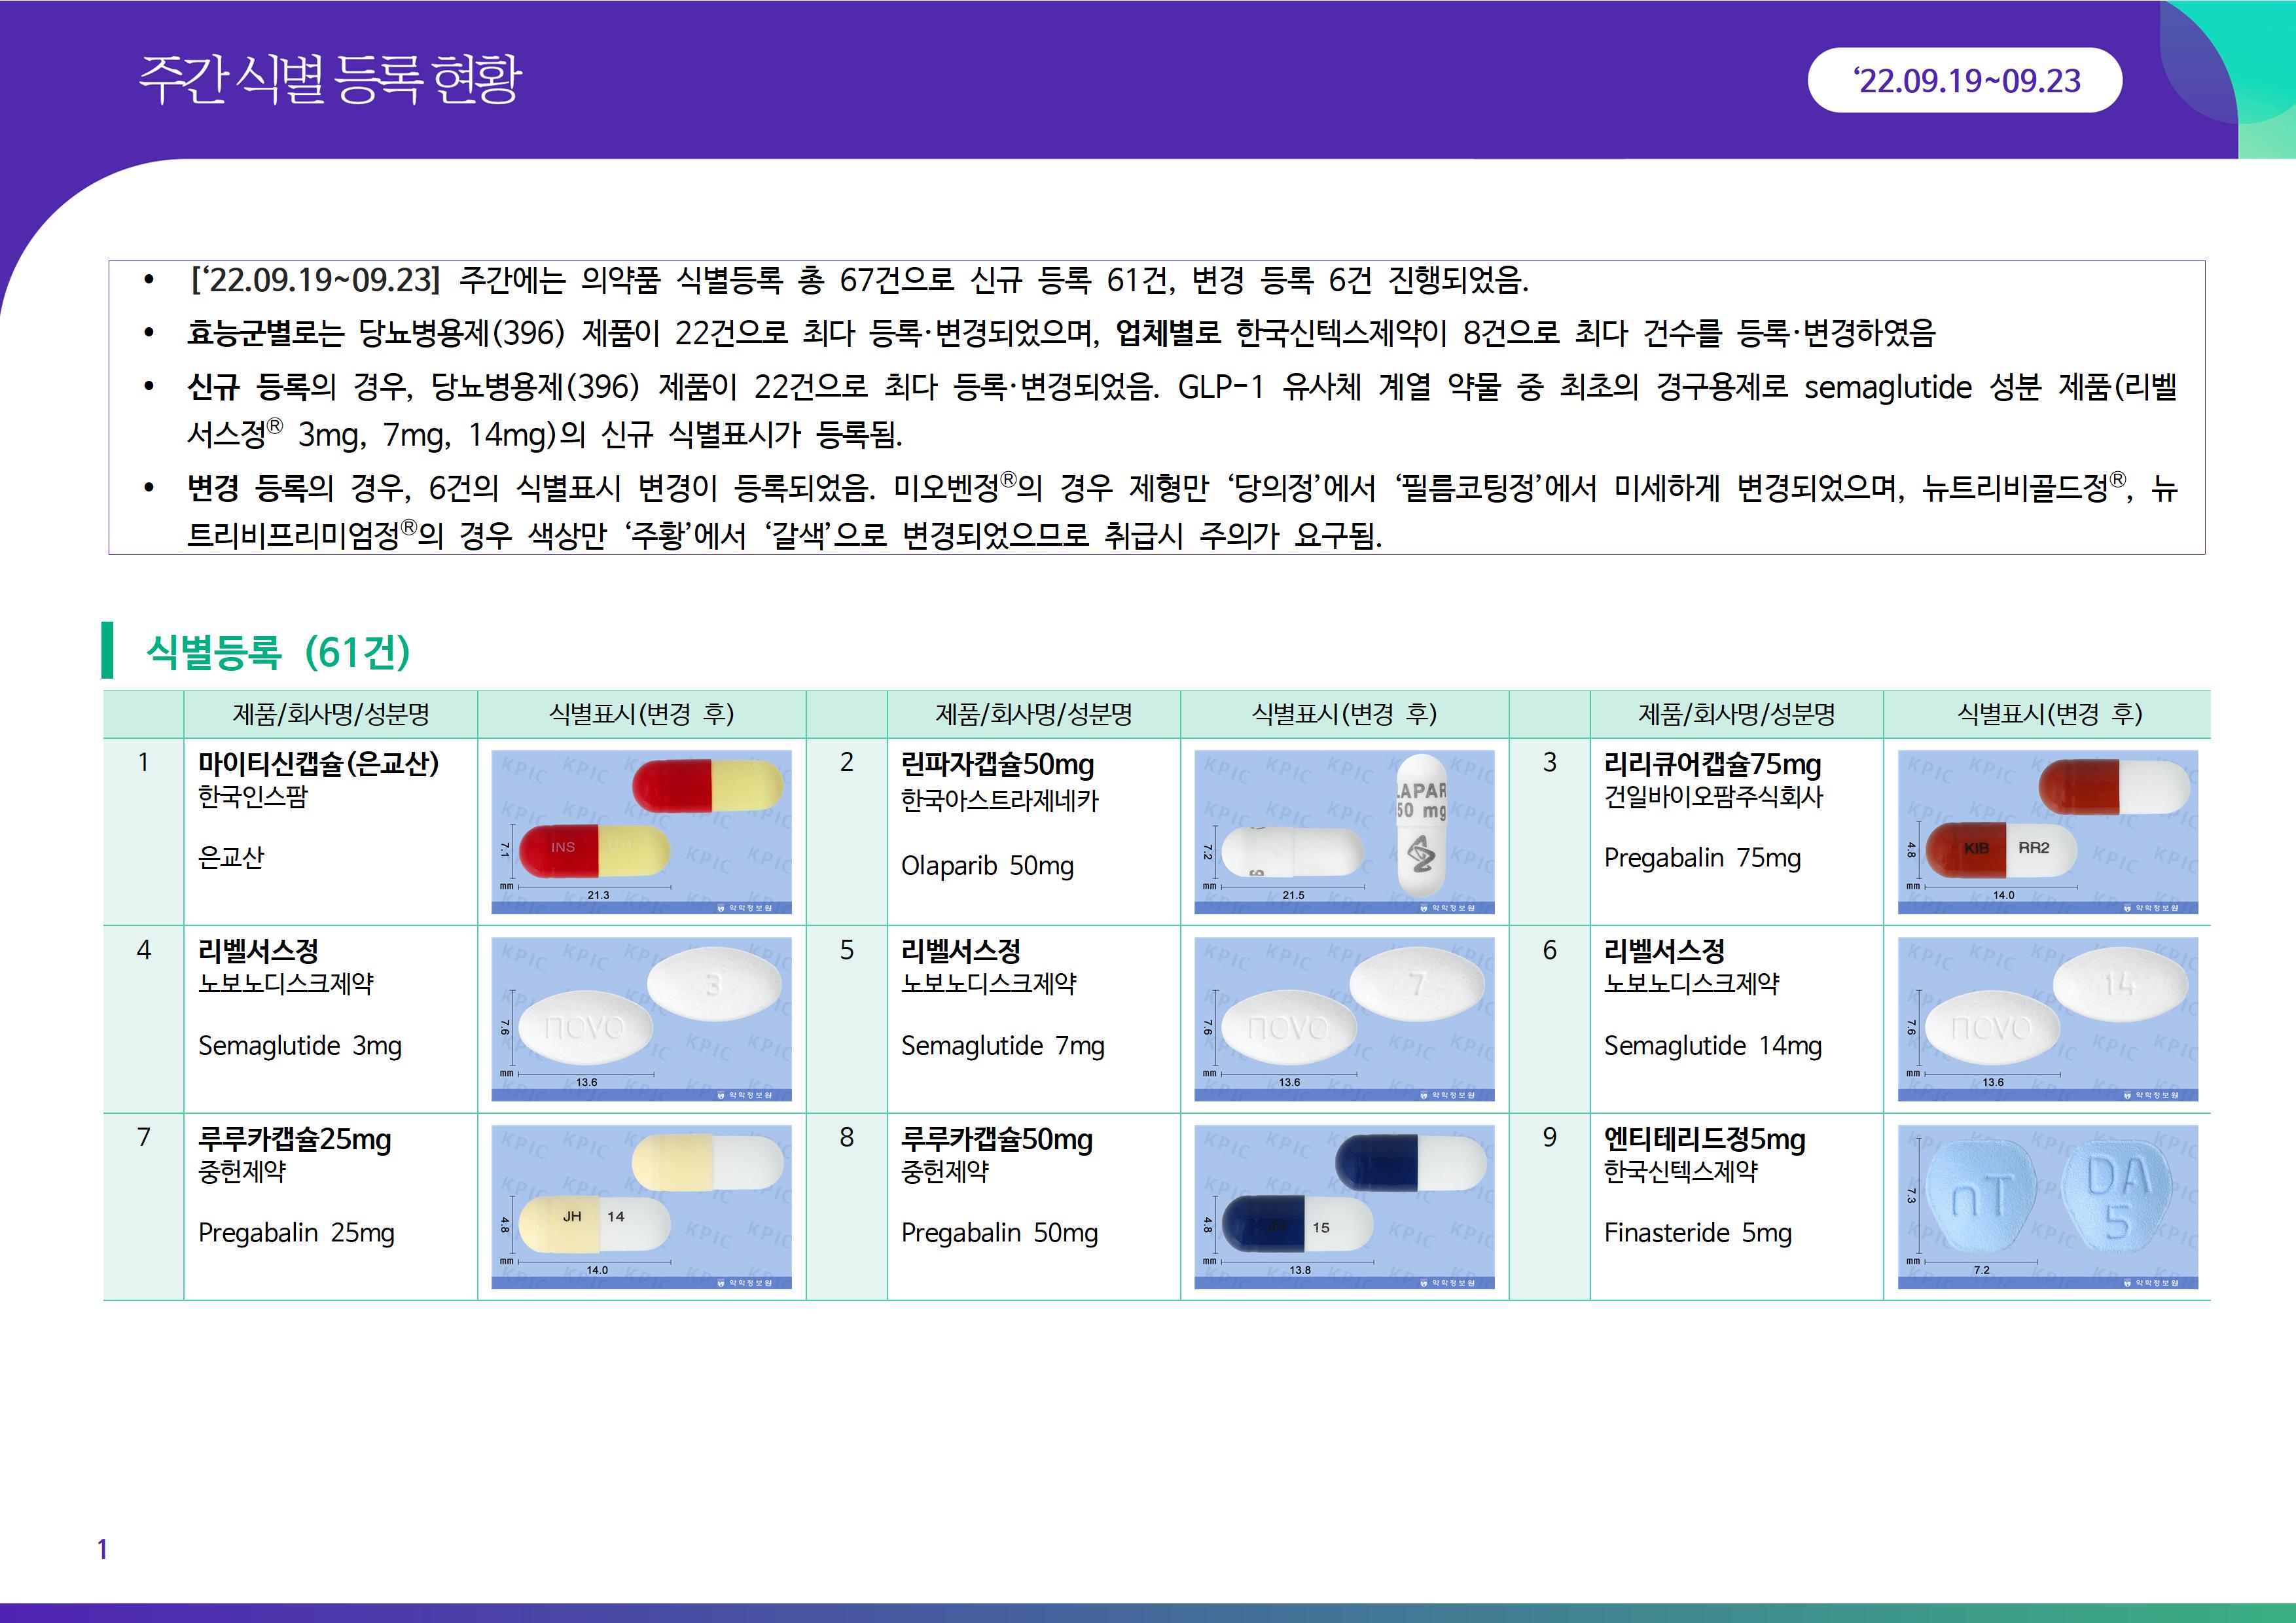Click the last 식별표시(변경 후) column header

[2047, 714]
